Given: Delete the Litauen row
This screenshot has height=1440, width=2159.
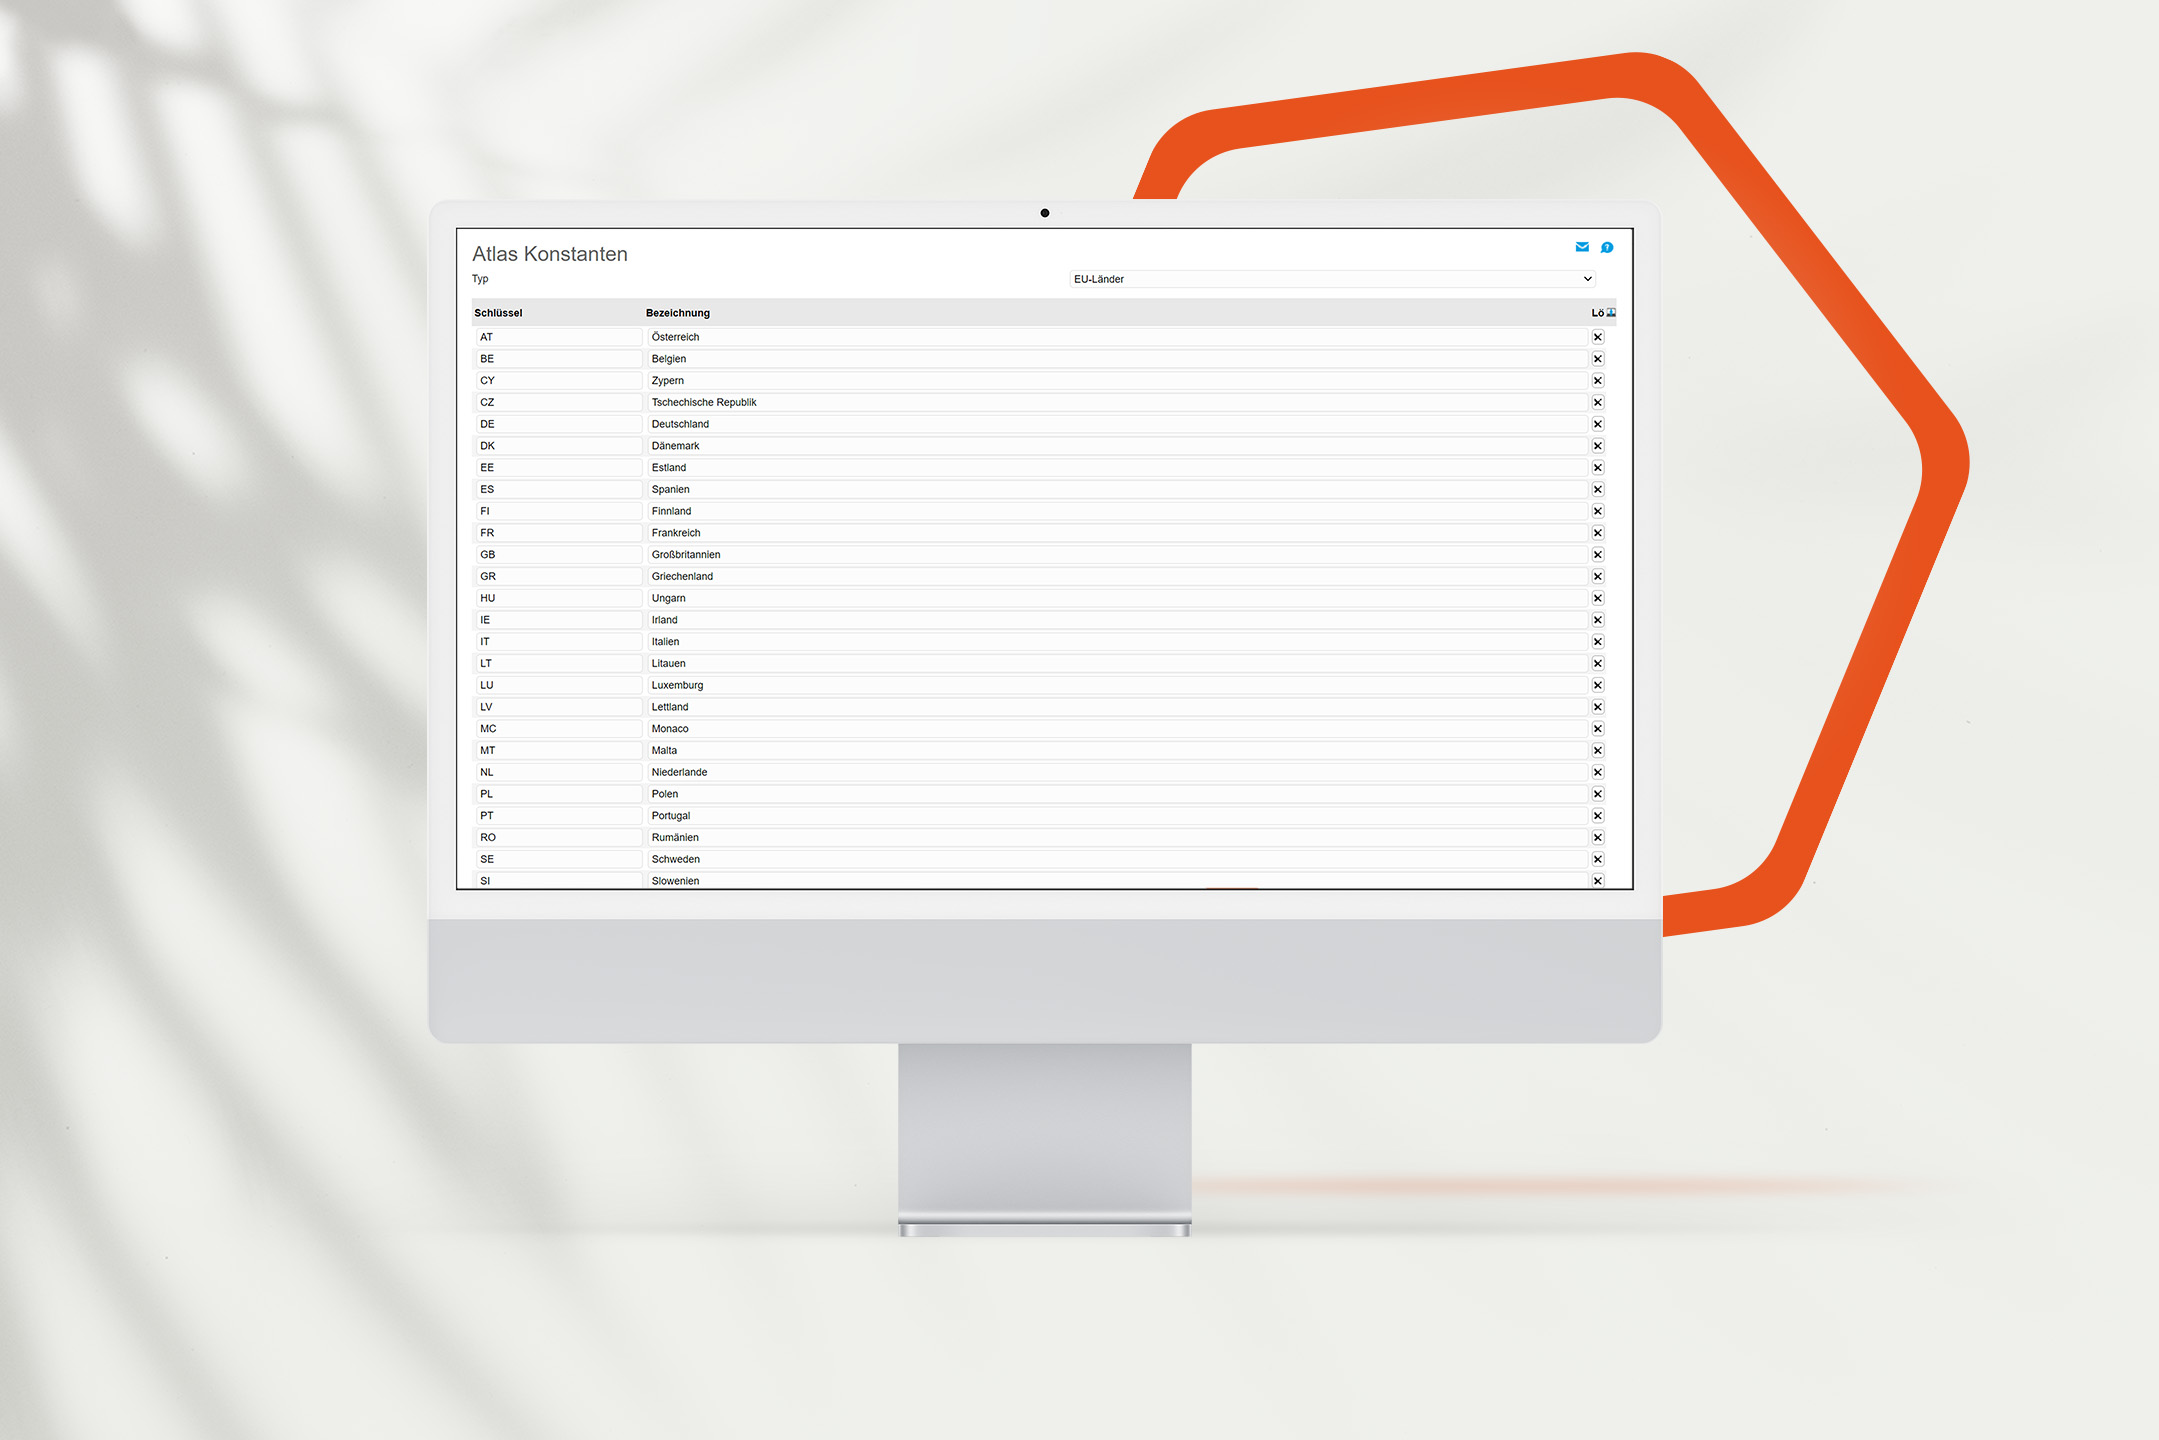Looking at the screenshot, I should point(1598,663).
